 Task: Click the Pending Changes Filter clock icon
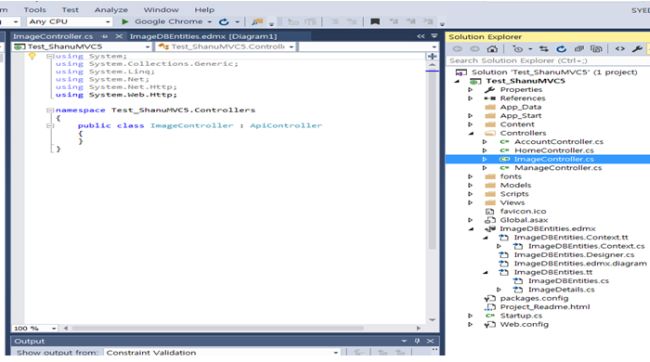pyautogui.click(x=517, y=49)
